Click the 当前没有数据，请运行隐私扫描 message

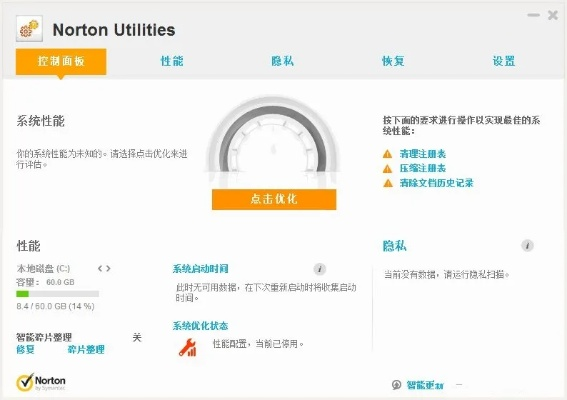click(447, 275)
